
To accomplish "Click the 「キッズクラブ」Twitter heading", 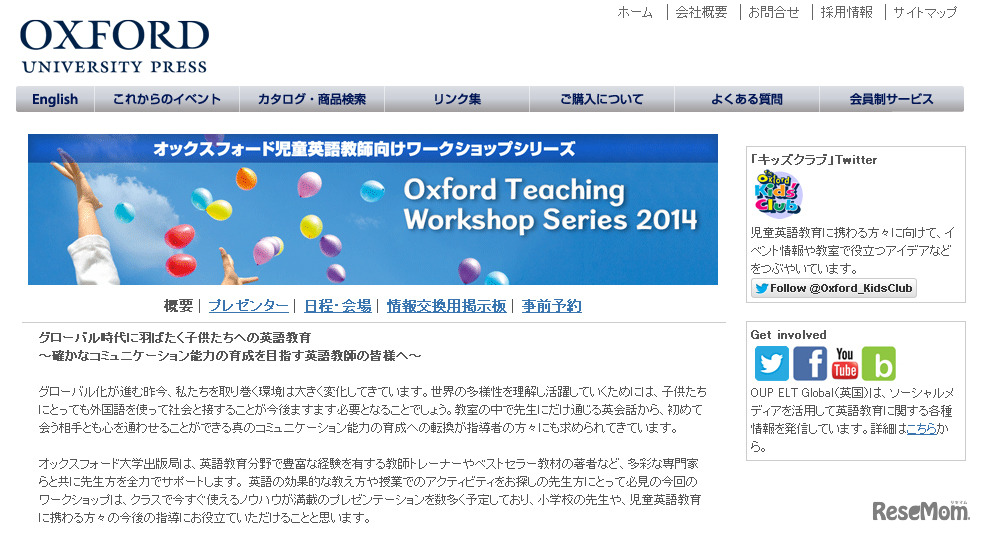I will 814,160.
